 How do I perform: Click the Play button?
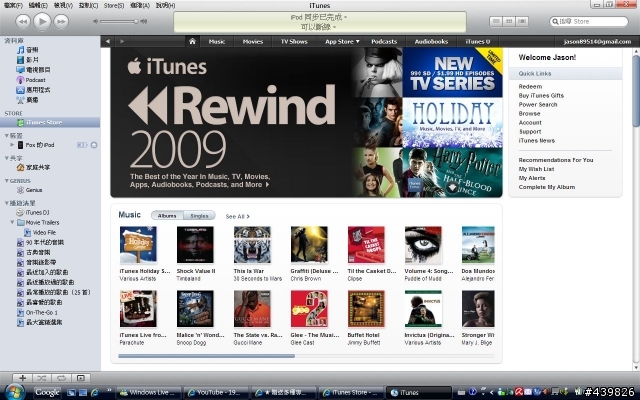click(42, 21)
